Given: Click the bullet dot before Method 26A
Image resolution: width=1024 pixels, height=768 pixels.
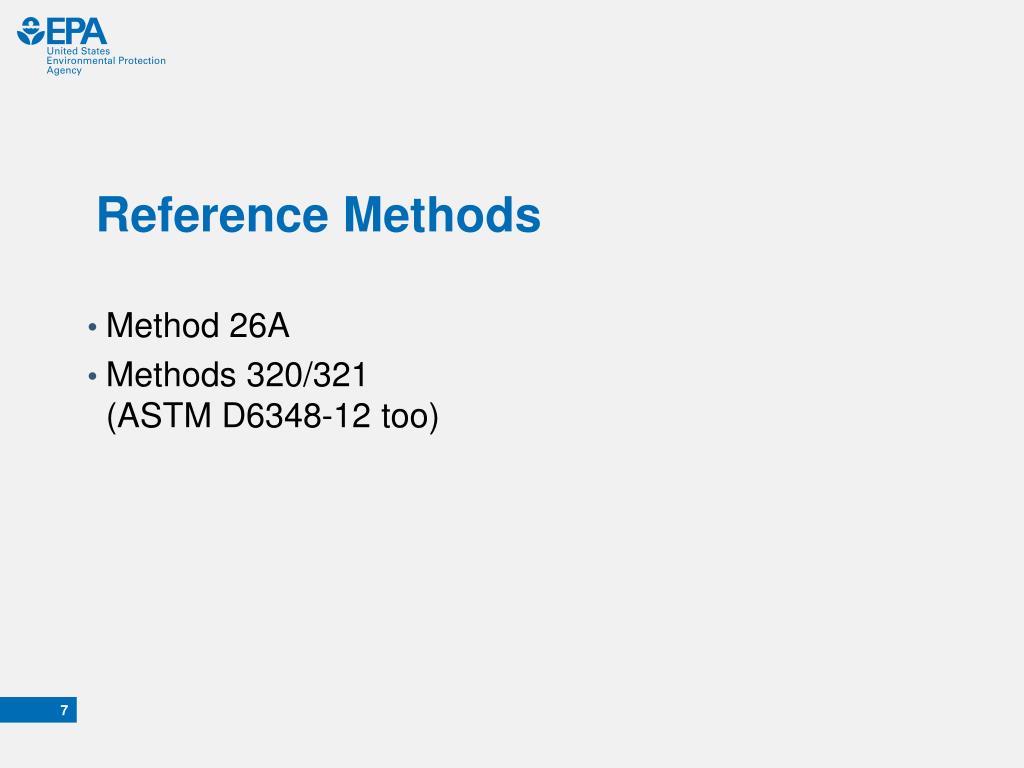Looking at the screenshot, I should pos(92,327).
